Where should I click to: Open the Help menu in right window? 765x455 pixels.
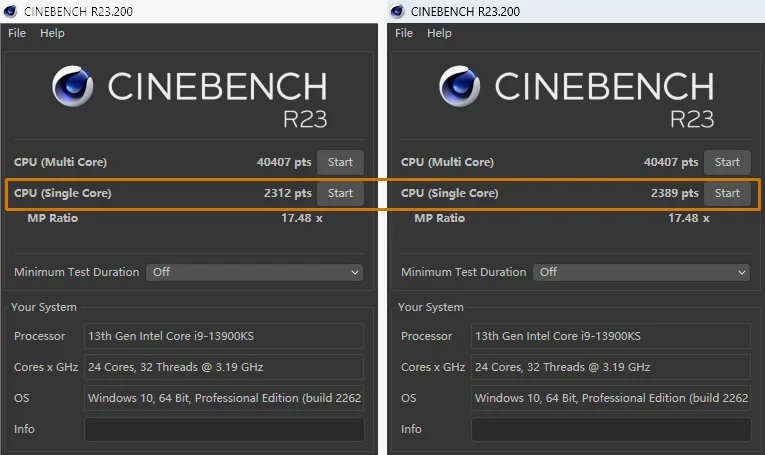(439, 33)
